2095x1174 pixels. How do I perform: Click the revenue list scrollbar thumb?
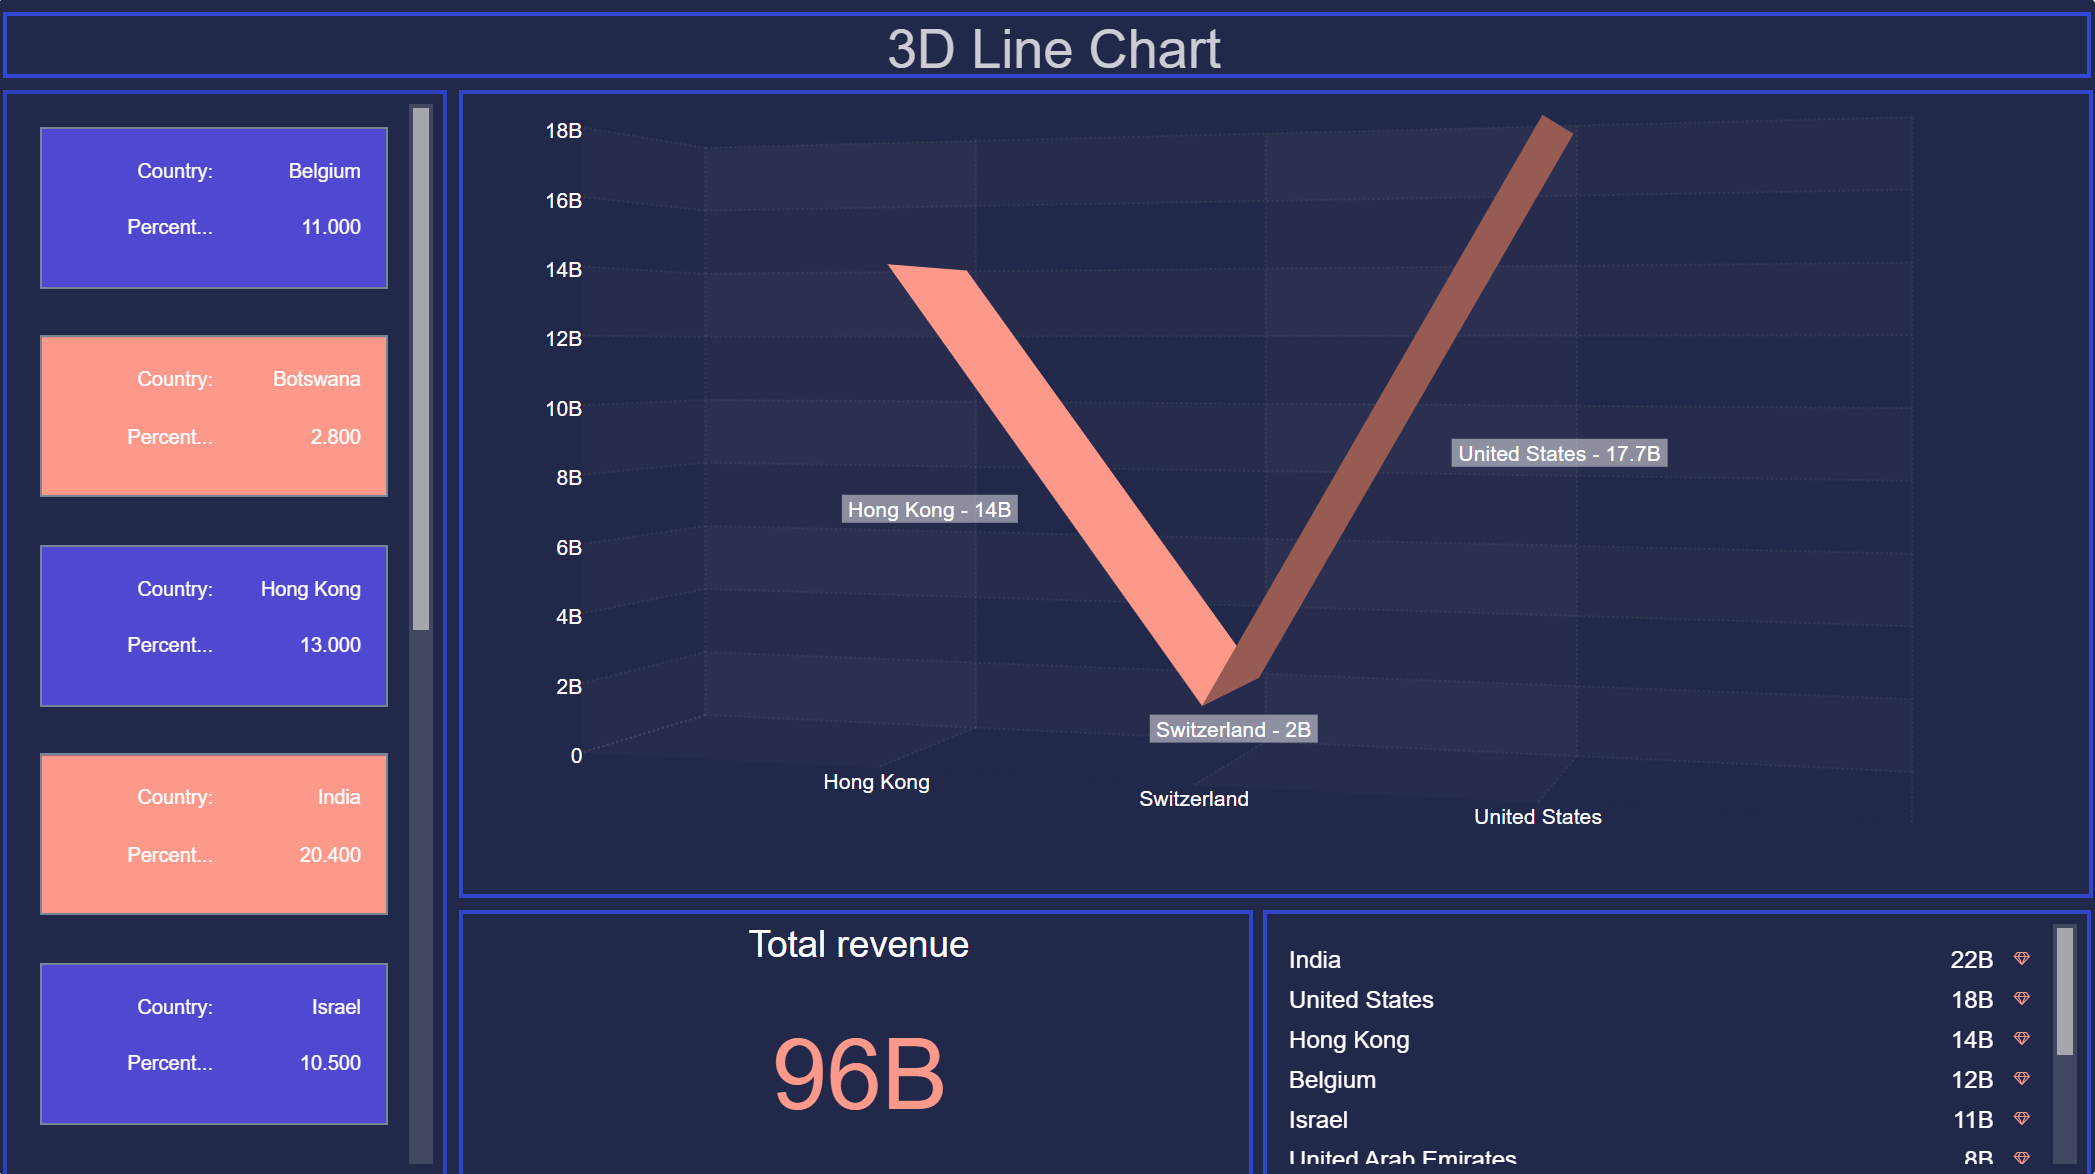tap(2064, 990)
